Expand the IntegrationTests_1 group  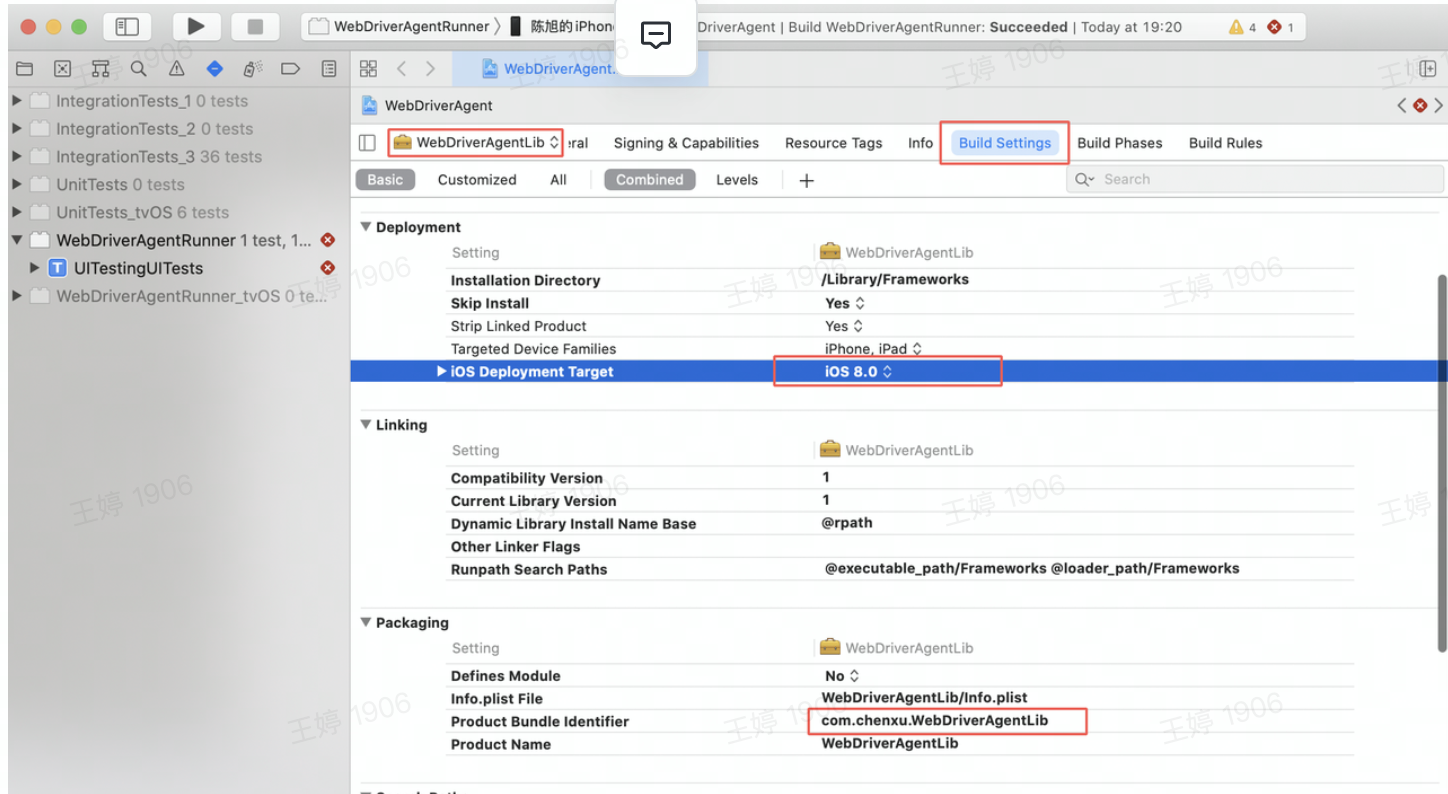tap(17, 101)
